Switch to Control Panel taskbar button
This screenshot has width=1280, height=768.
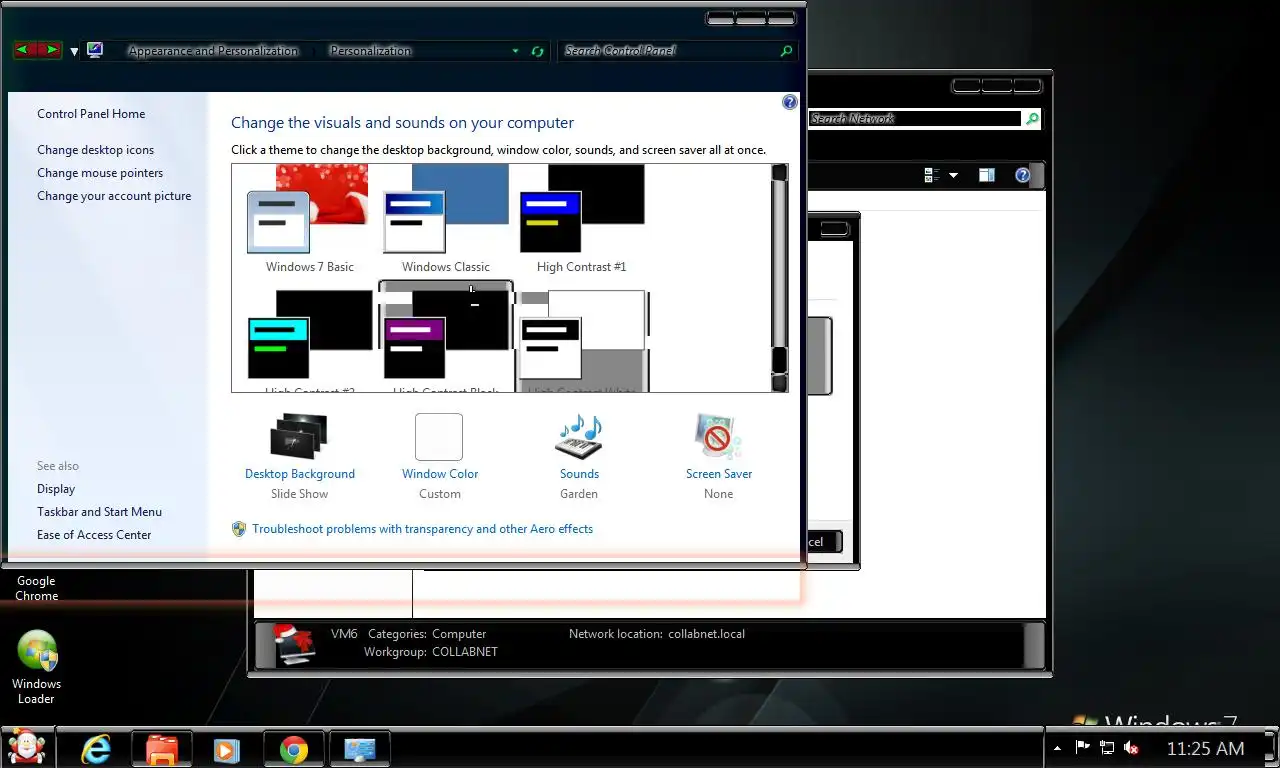(x=359, y=749)
